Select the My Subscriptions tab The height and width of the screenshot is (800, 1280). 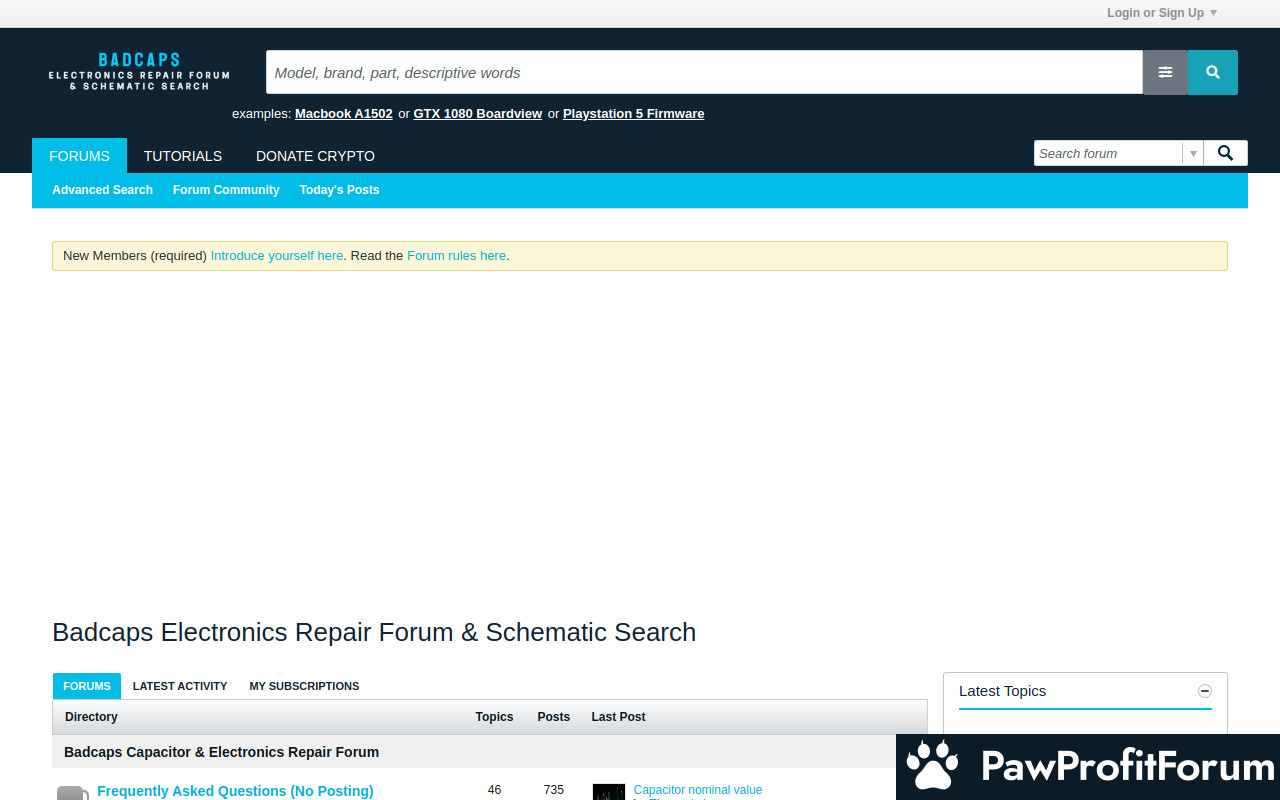pyautogui.click(x=304, y=686)
